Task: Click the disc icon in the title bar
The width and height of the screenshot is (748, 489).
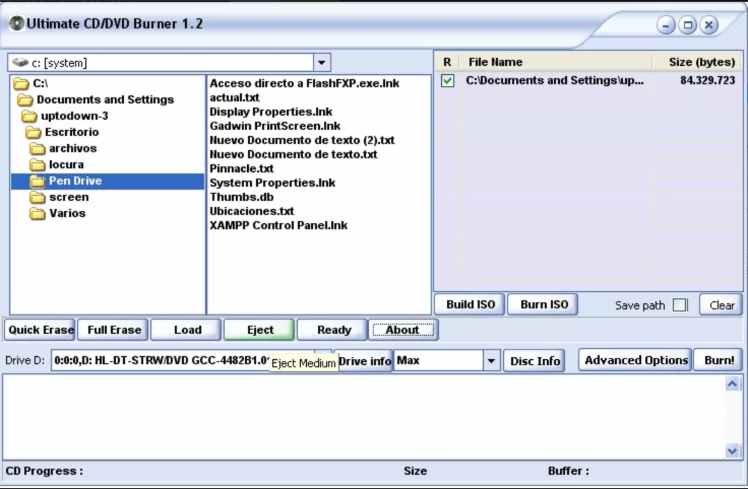Action: [x=16, y=23]
